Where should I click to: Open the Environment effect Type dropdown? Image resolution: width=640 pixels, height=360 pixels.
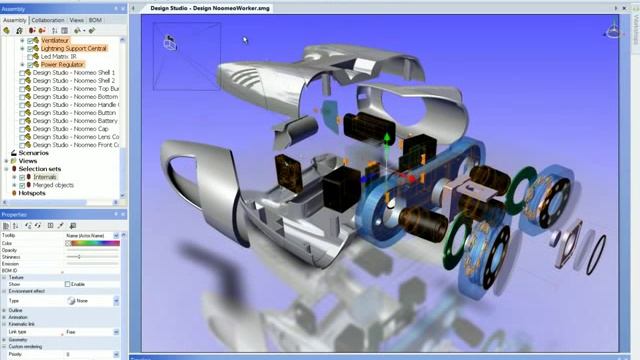pyautogui.click(x=116, y=301)
